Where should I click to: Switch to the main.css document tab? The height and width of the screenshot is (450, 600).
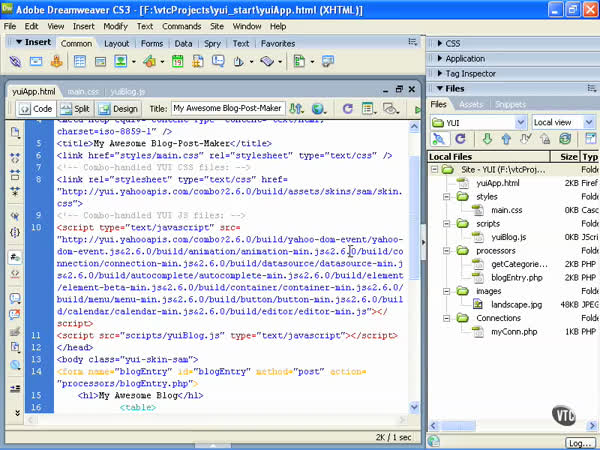83,90
